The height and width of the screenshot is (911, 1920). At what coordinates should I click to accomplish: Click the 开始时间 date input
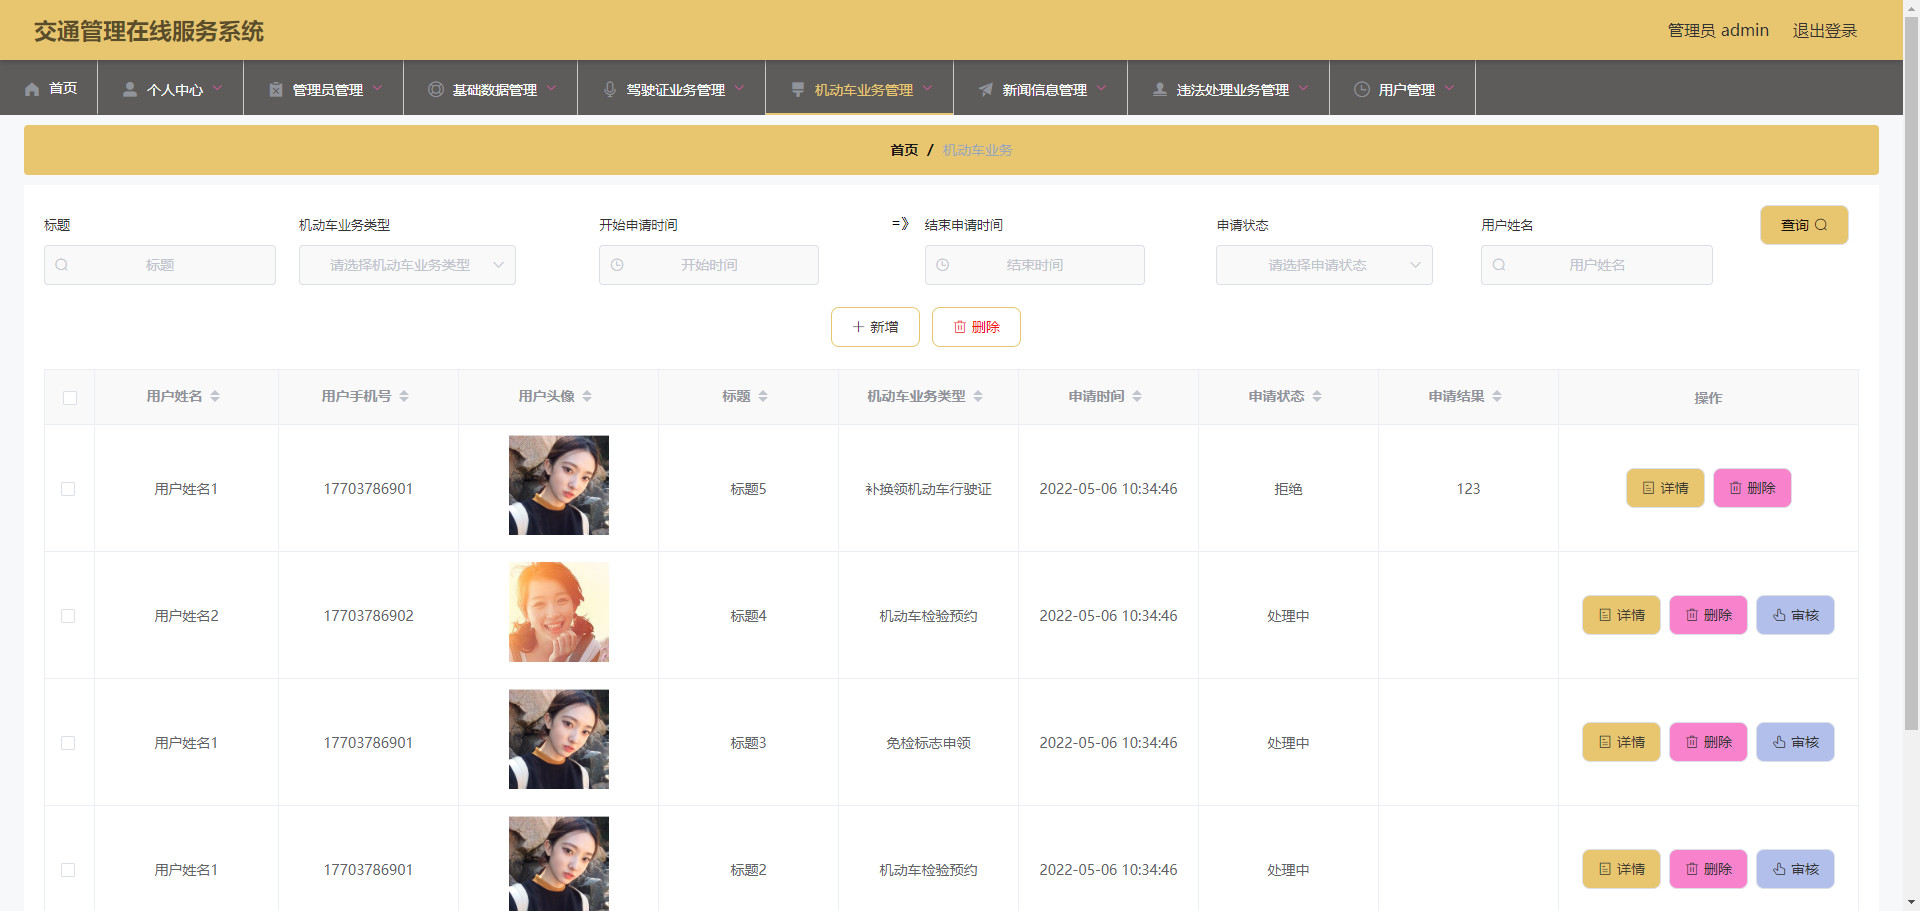(709, 265)
